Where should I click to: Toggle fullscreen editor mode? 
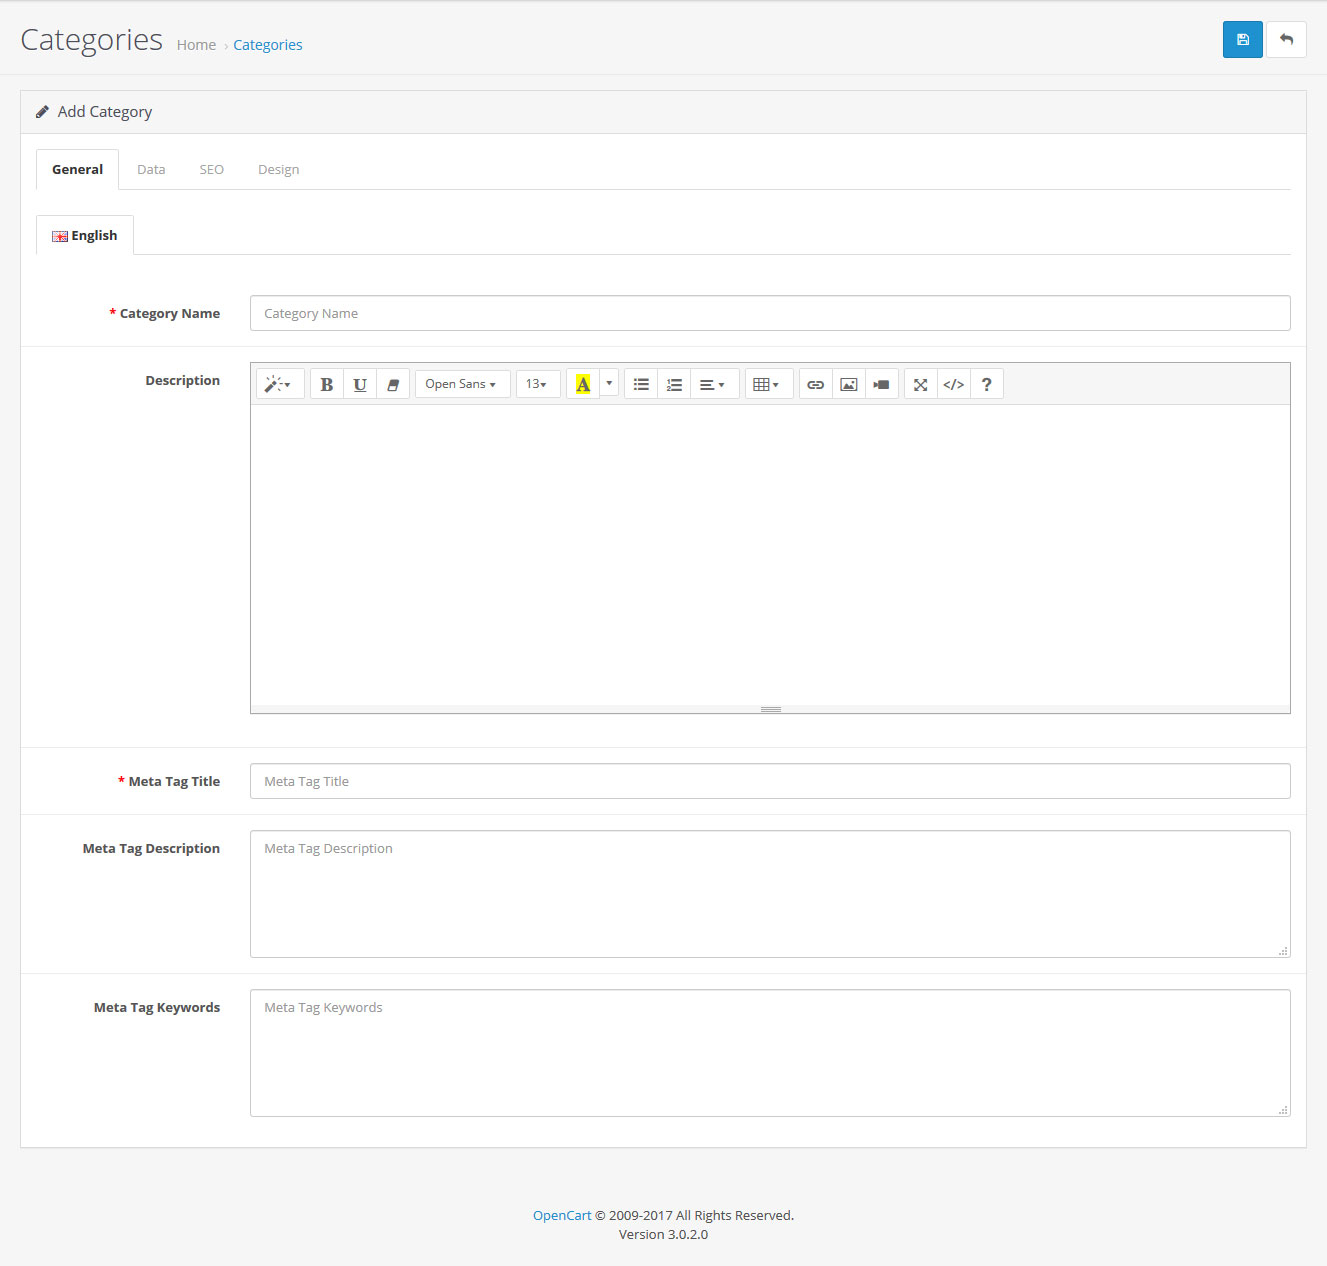pyautogui.click(x=920, y=384)
